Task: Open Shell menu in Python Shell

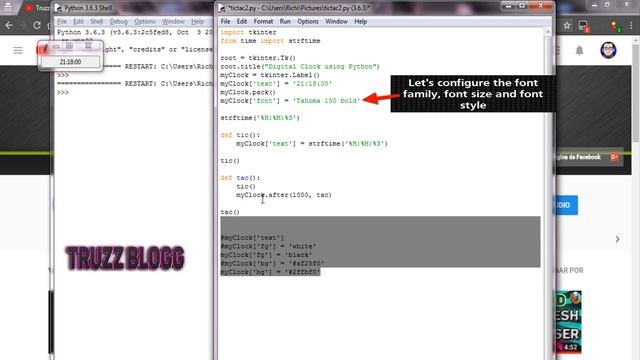Action: click(97, 21)
